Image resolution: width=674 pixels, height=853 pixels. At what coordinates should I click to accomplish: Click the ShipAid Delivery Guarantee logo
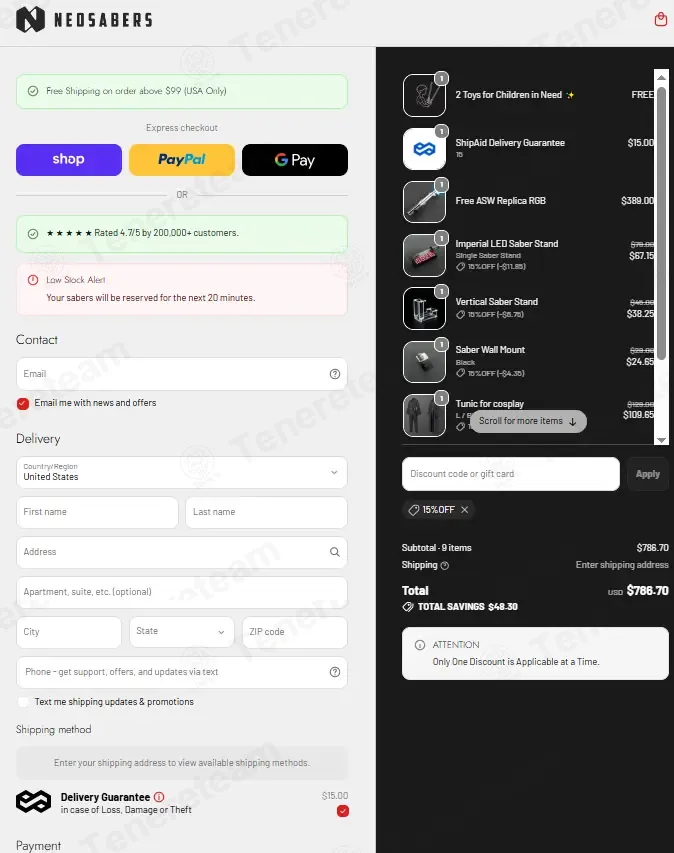tap(33, 802)
